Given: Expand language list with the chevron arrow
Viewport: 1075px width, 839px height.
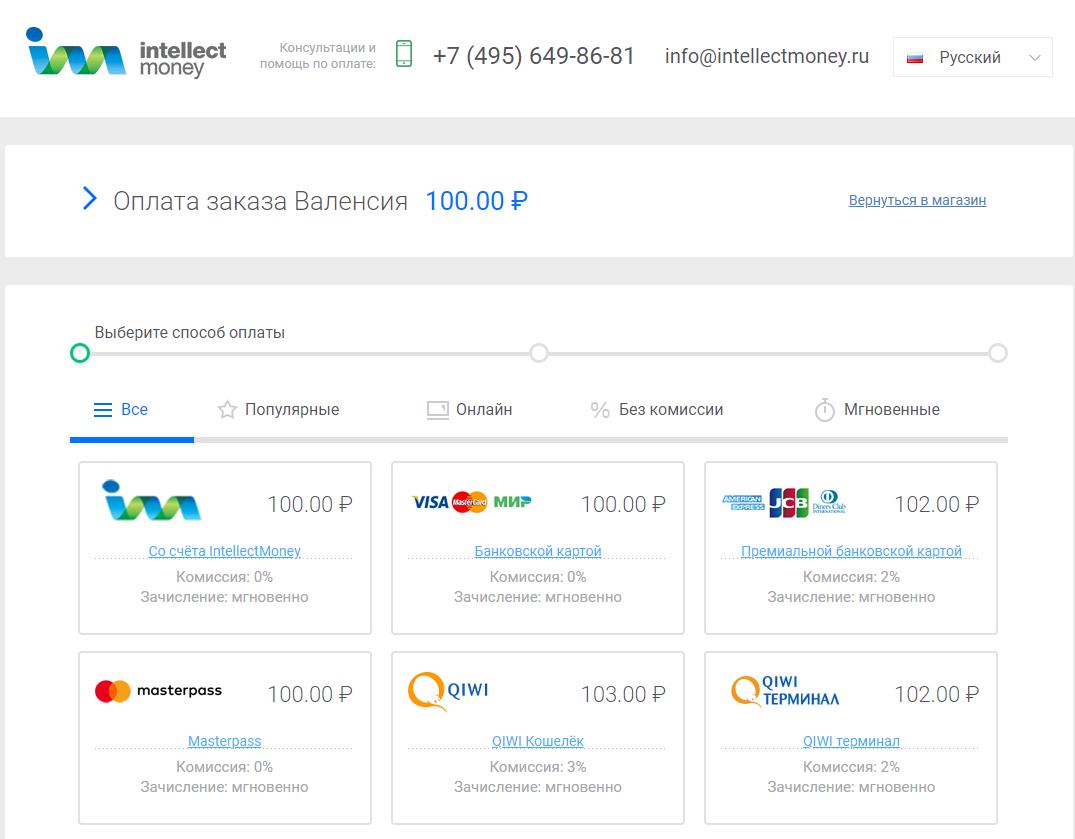Looking at the screenshot, I should pos(1035,58).
